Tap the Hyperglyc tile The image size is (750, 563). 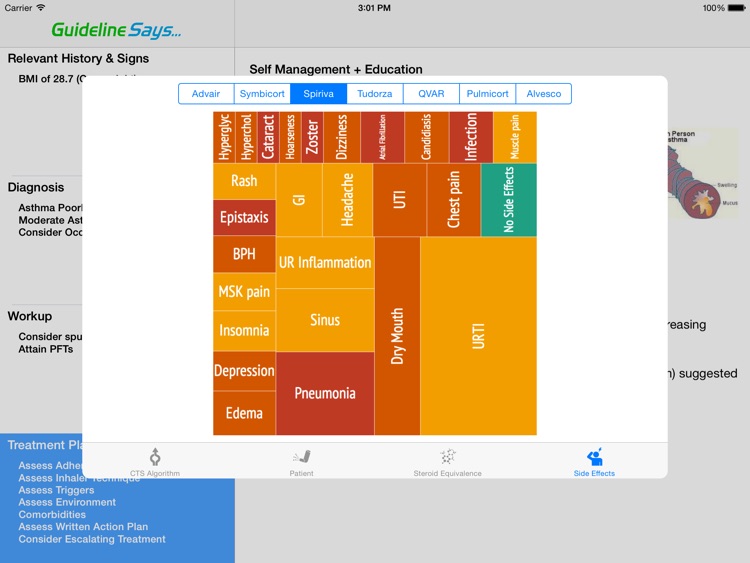(x=224, y=137)
